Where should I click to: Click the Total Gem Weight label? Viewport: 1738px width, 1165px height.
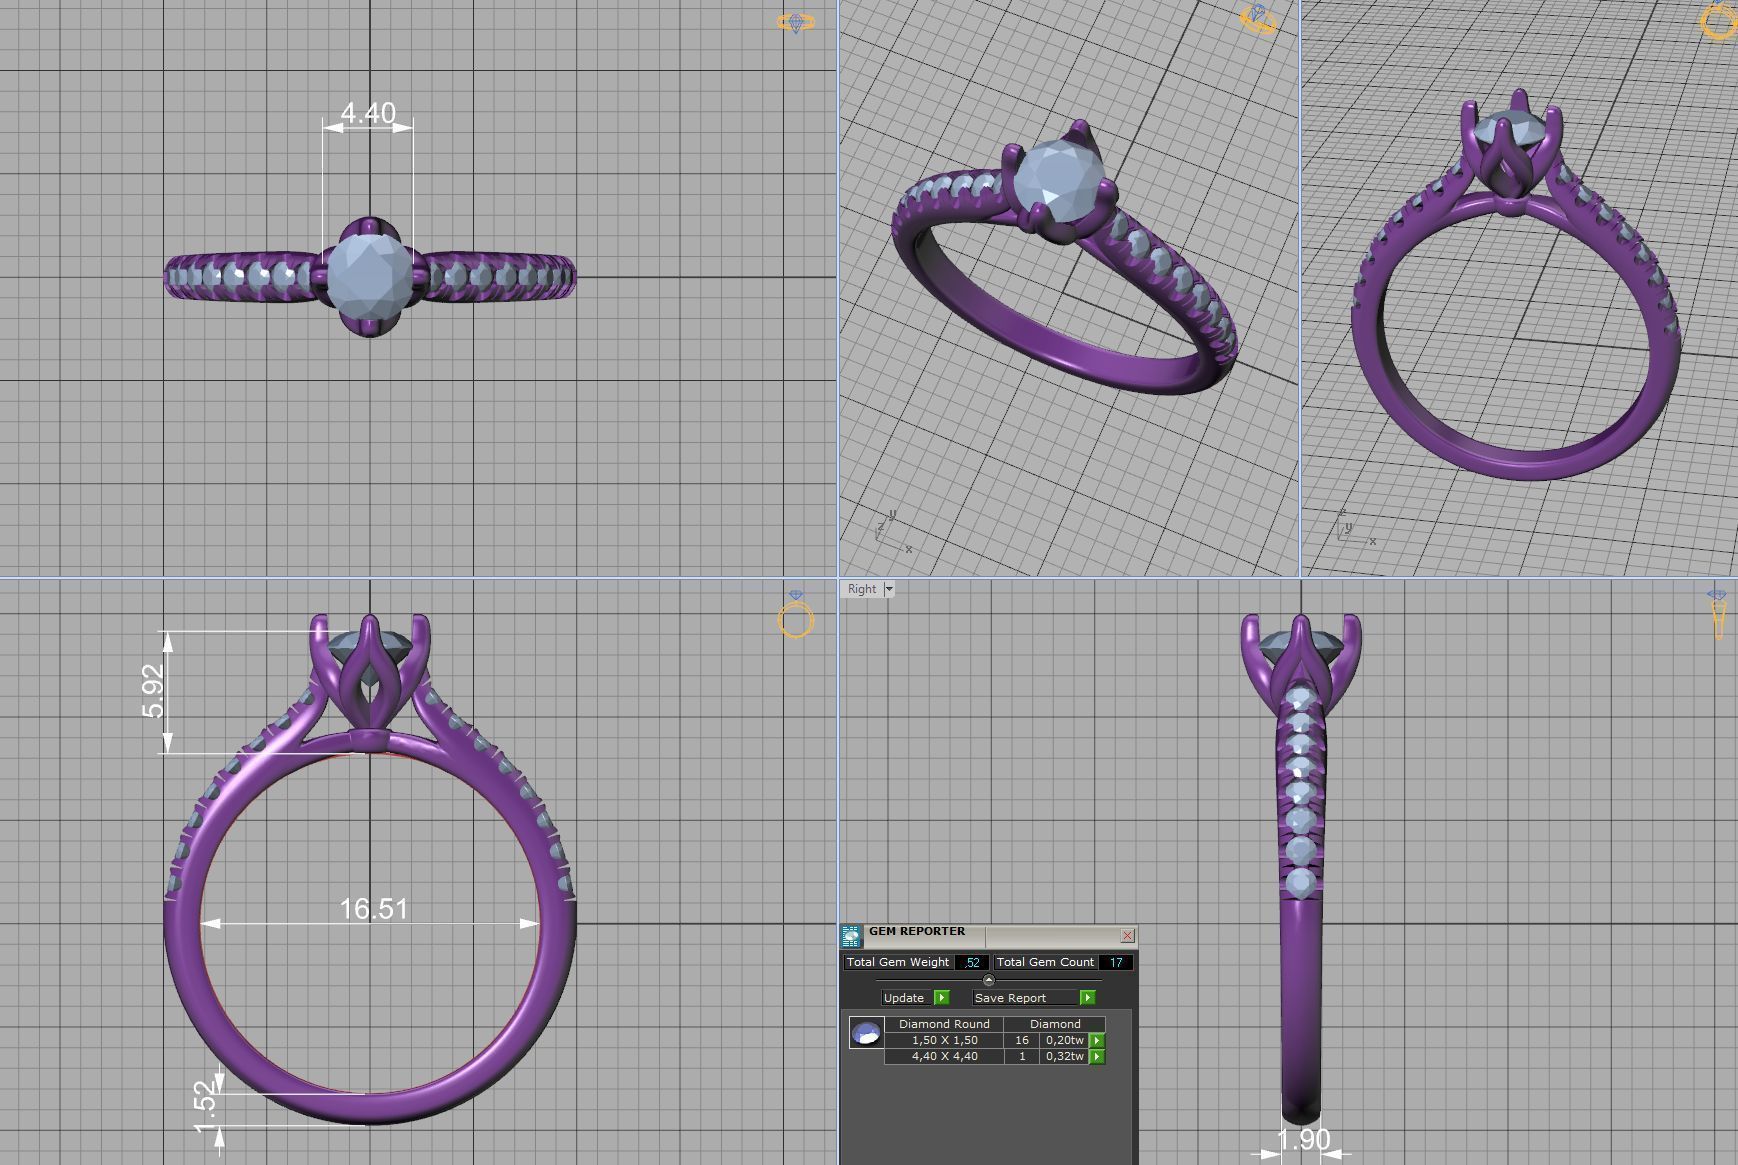pyautogui.click(x=898, y=963)
